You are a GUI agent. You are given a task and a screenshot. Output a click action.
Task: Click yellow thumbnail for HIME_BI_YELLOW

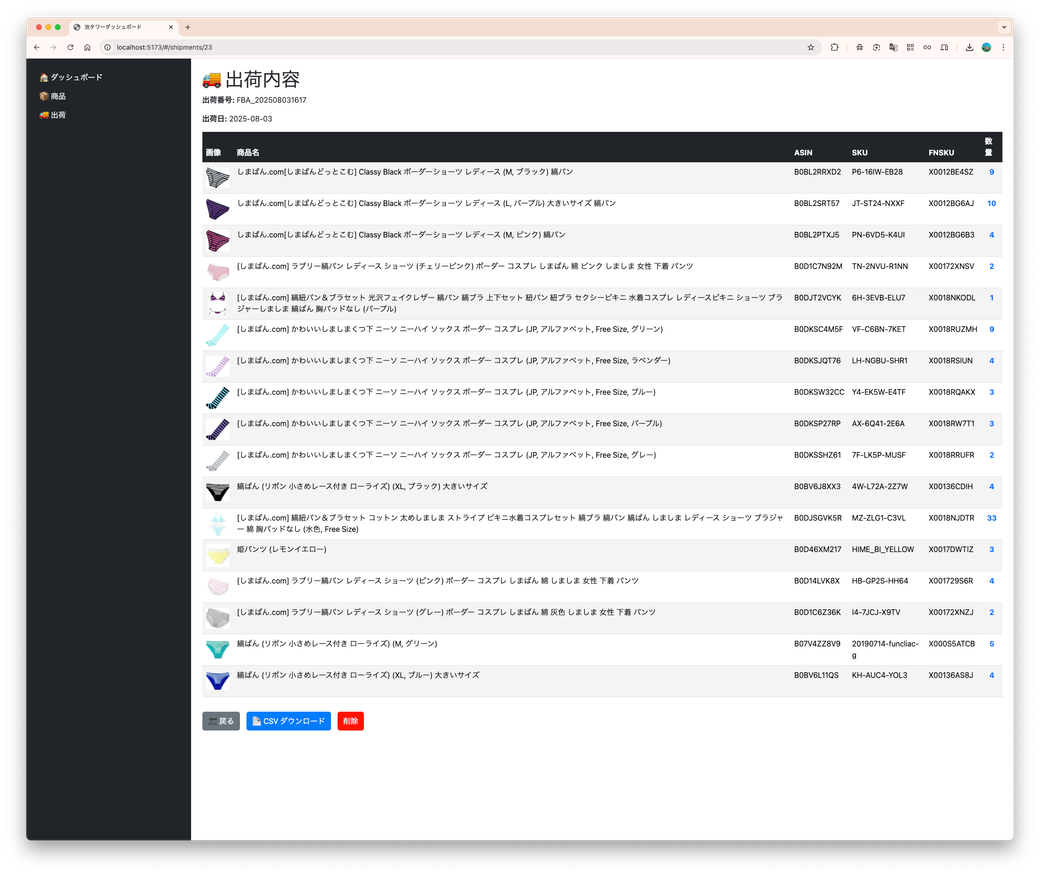218,555
